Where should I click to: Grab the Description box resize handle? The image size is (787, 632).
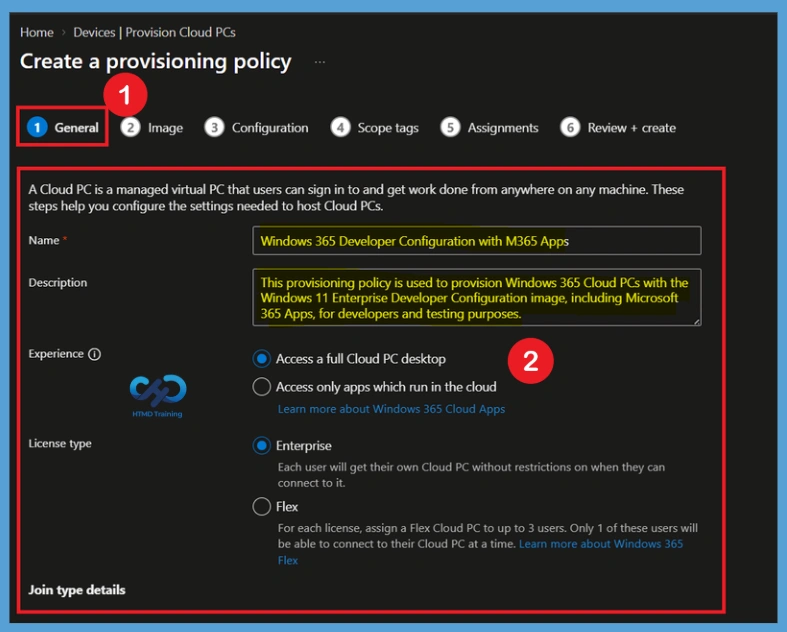(697, 321)
